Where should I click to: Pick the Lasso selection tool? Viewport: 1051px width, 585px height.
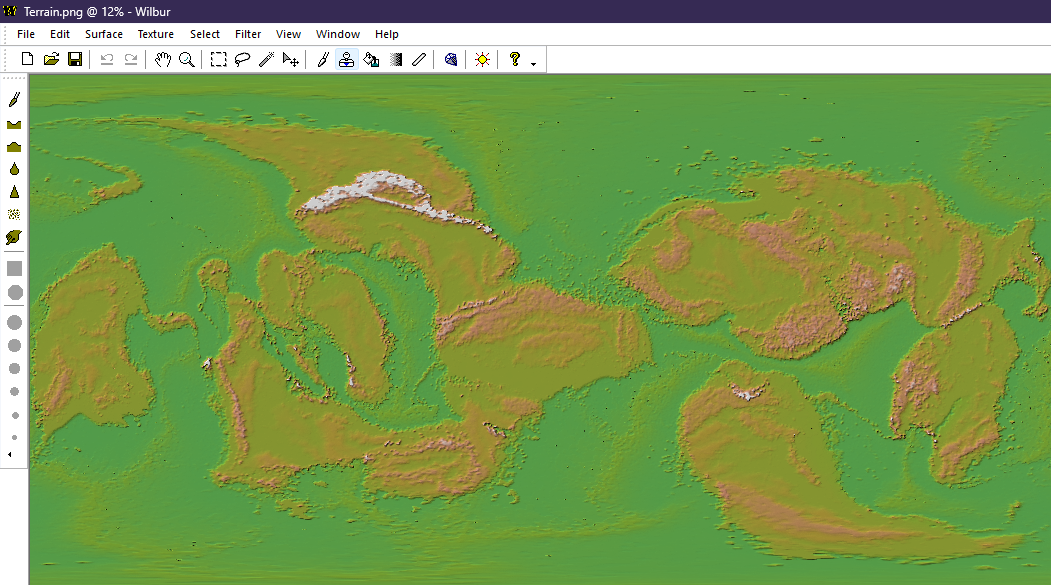tap(242, 60)
